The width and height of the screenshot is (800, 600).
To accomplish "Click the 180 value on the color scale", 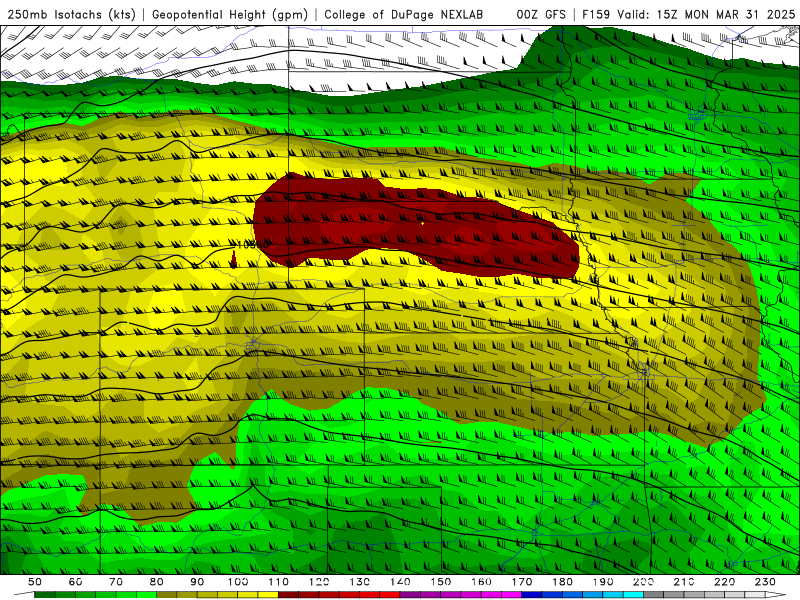I will coord(562,582).
